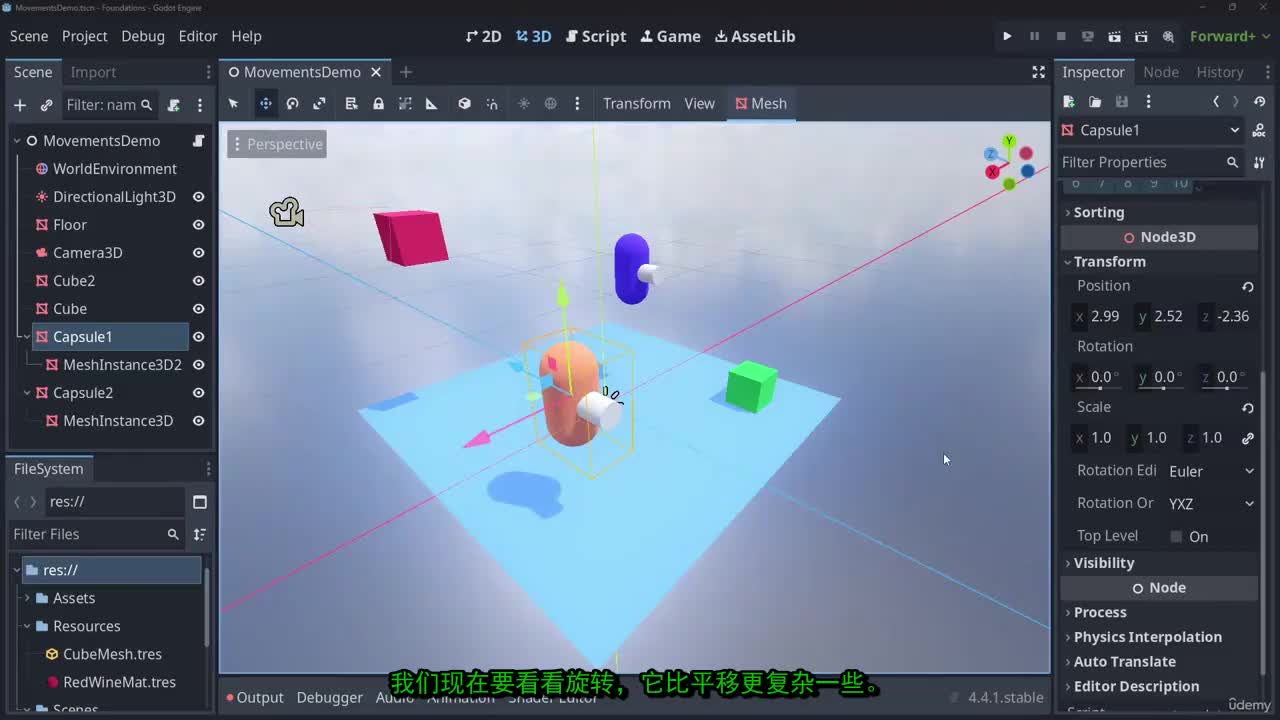Click the Run Current Scene icon
The height and width of the screenshot is (720, 1280).
pyautogui.click(x=1115, y=36)
